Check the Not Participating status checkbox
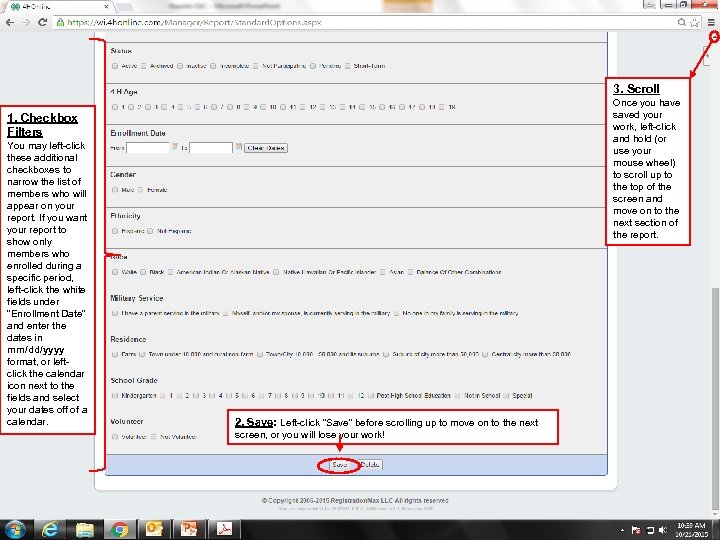 point(255,66)
